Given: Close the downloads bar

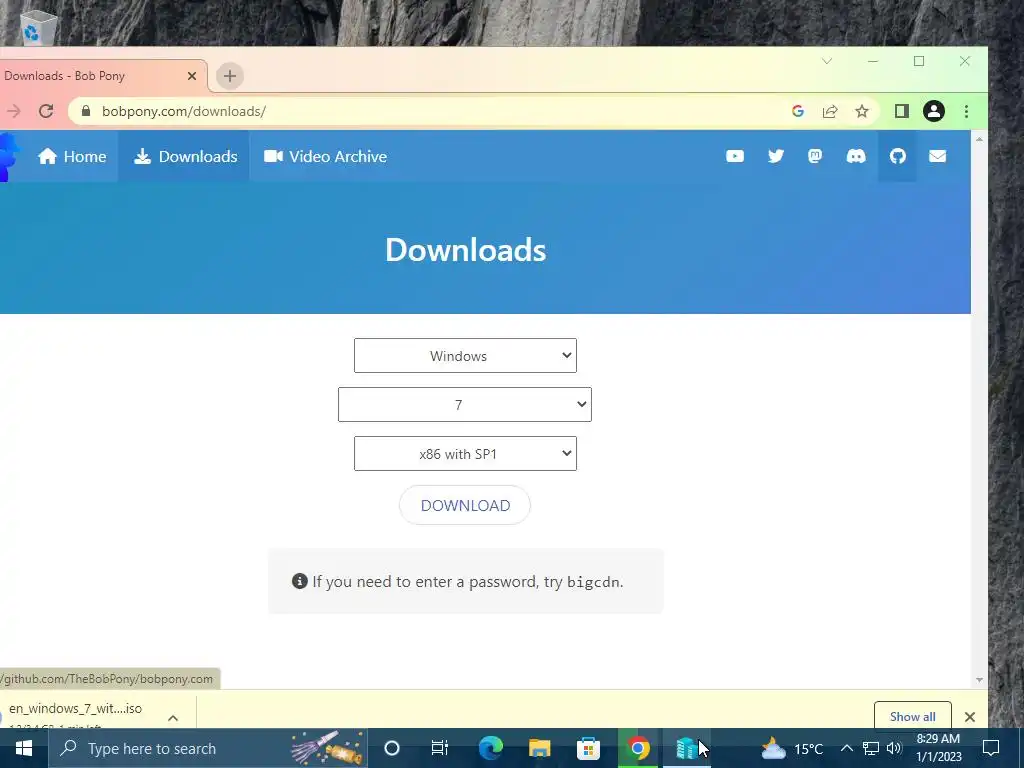Looking at the screenshot, I should point(970,717).
